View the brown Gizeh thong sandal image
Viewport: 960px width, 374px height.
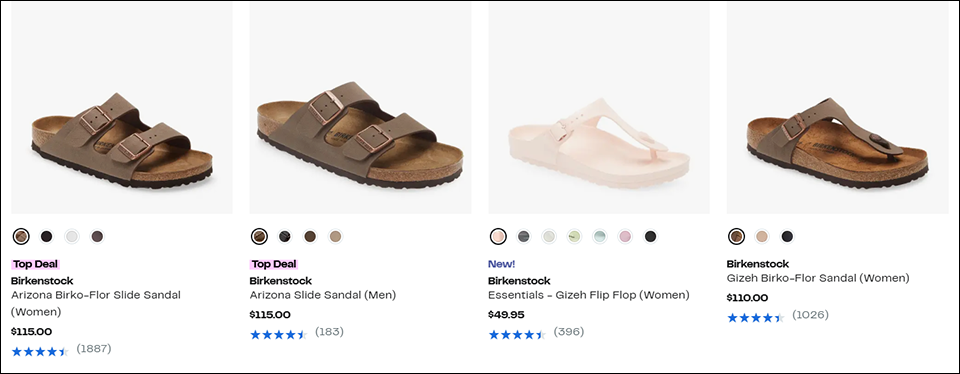(838, 108)
